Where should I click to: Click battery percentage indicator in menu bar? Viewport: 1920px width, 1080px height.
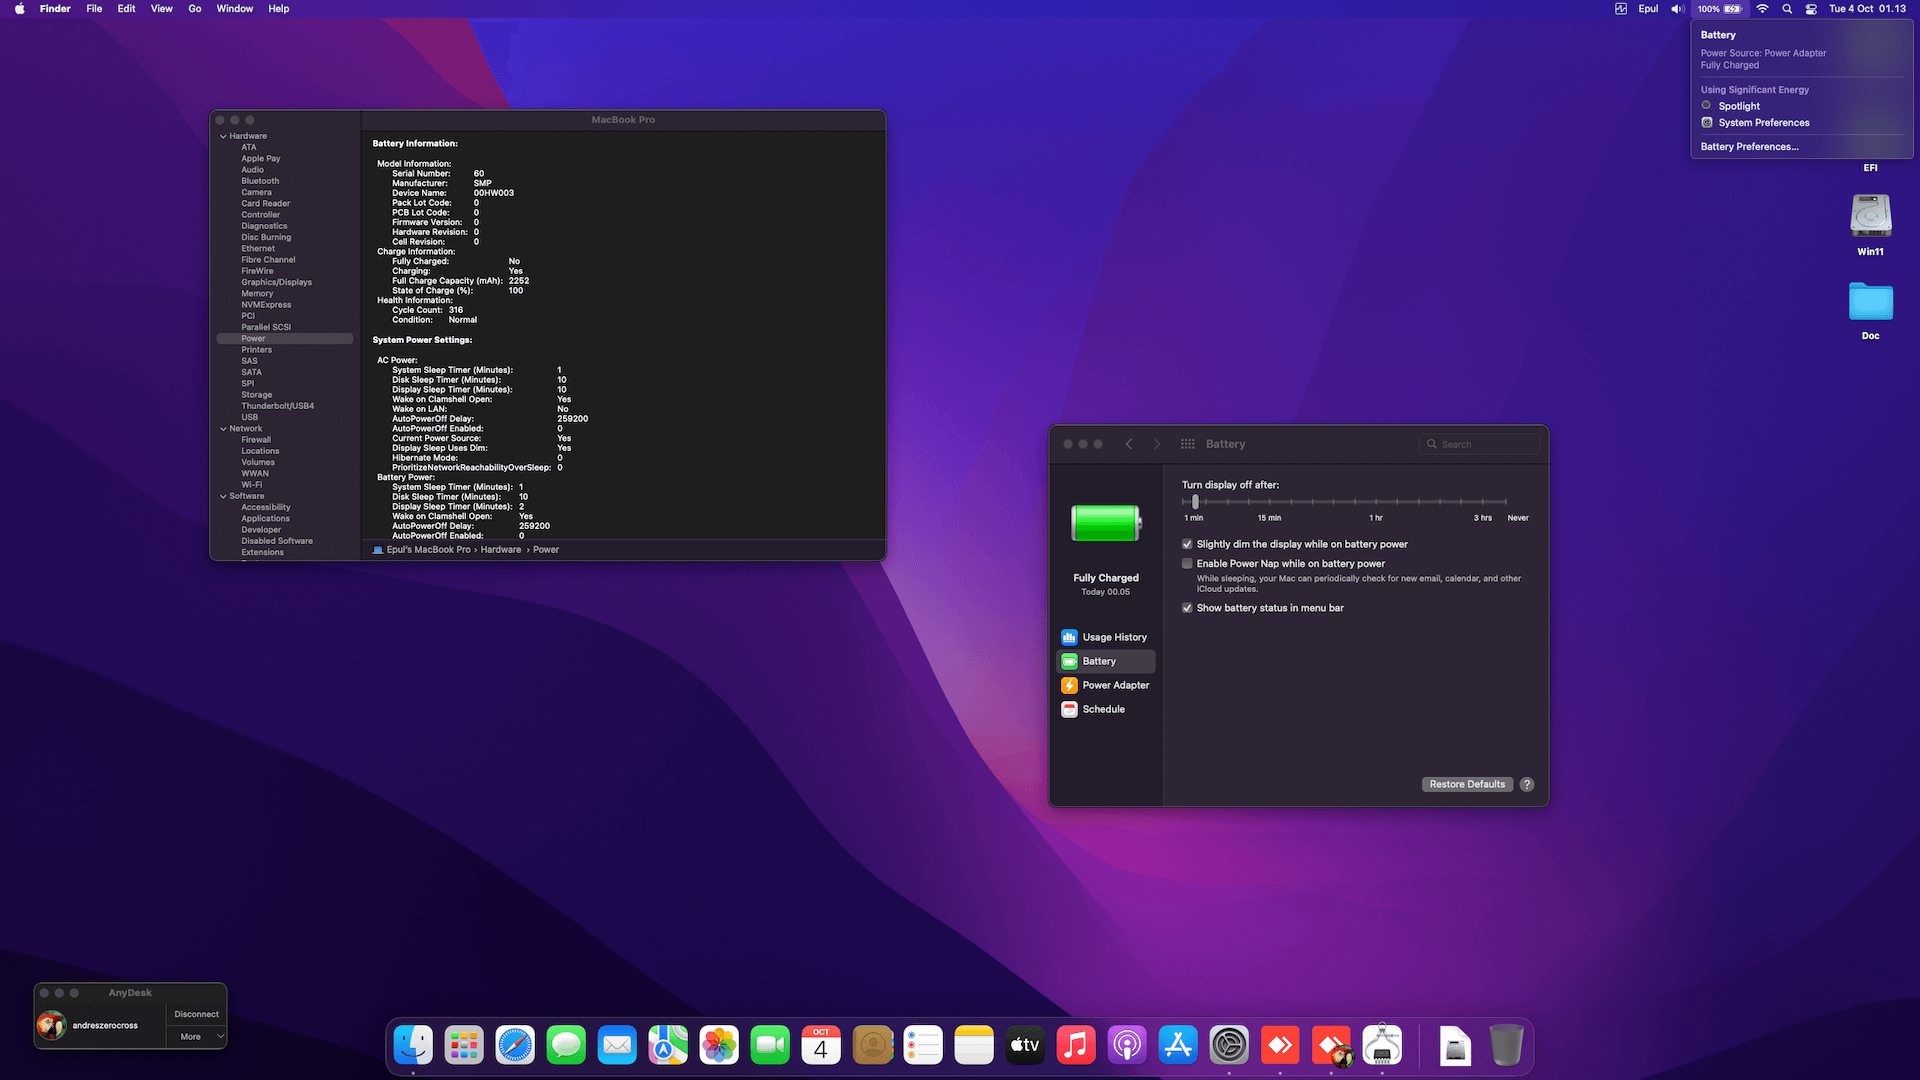tap(1719, 9)
